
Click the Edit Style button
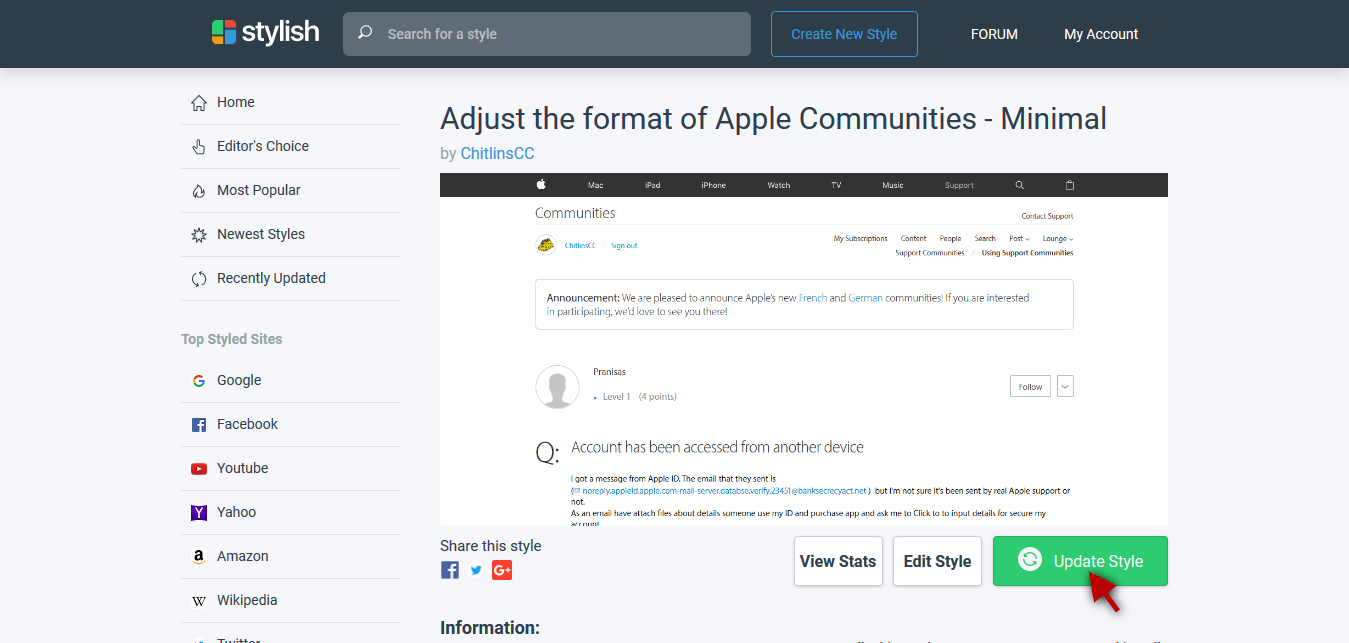point(937,561)
